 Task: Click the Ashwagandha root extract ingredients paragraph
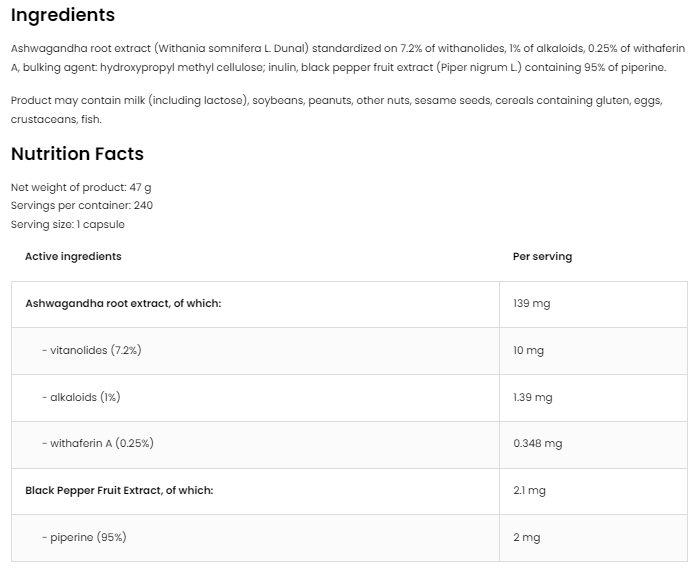348,57
